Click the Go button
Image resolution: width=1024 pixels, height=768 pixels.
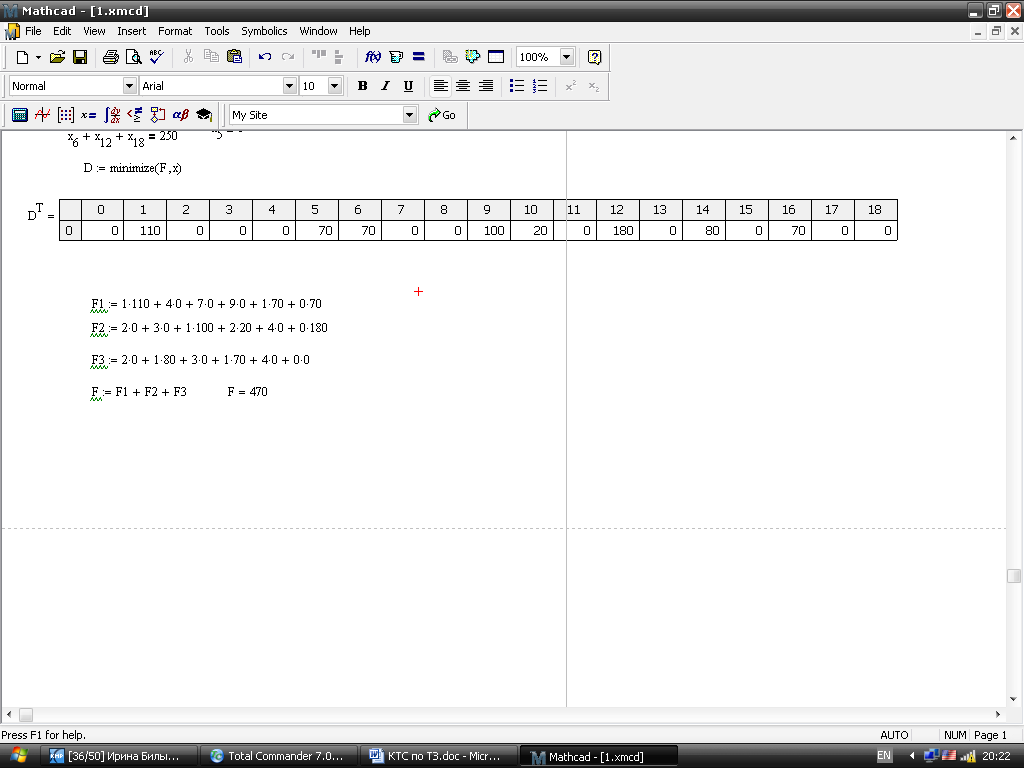[x=442, y=116]
